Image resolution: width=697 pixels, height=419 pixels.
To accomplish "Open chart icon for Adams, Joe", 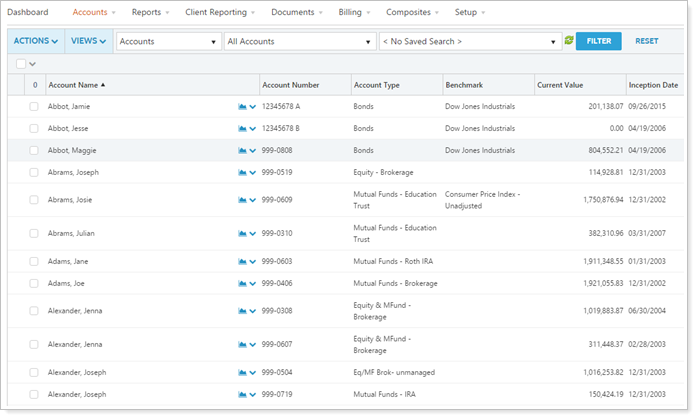I will click(242, 284).
